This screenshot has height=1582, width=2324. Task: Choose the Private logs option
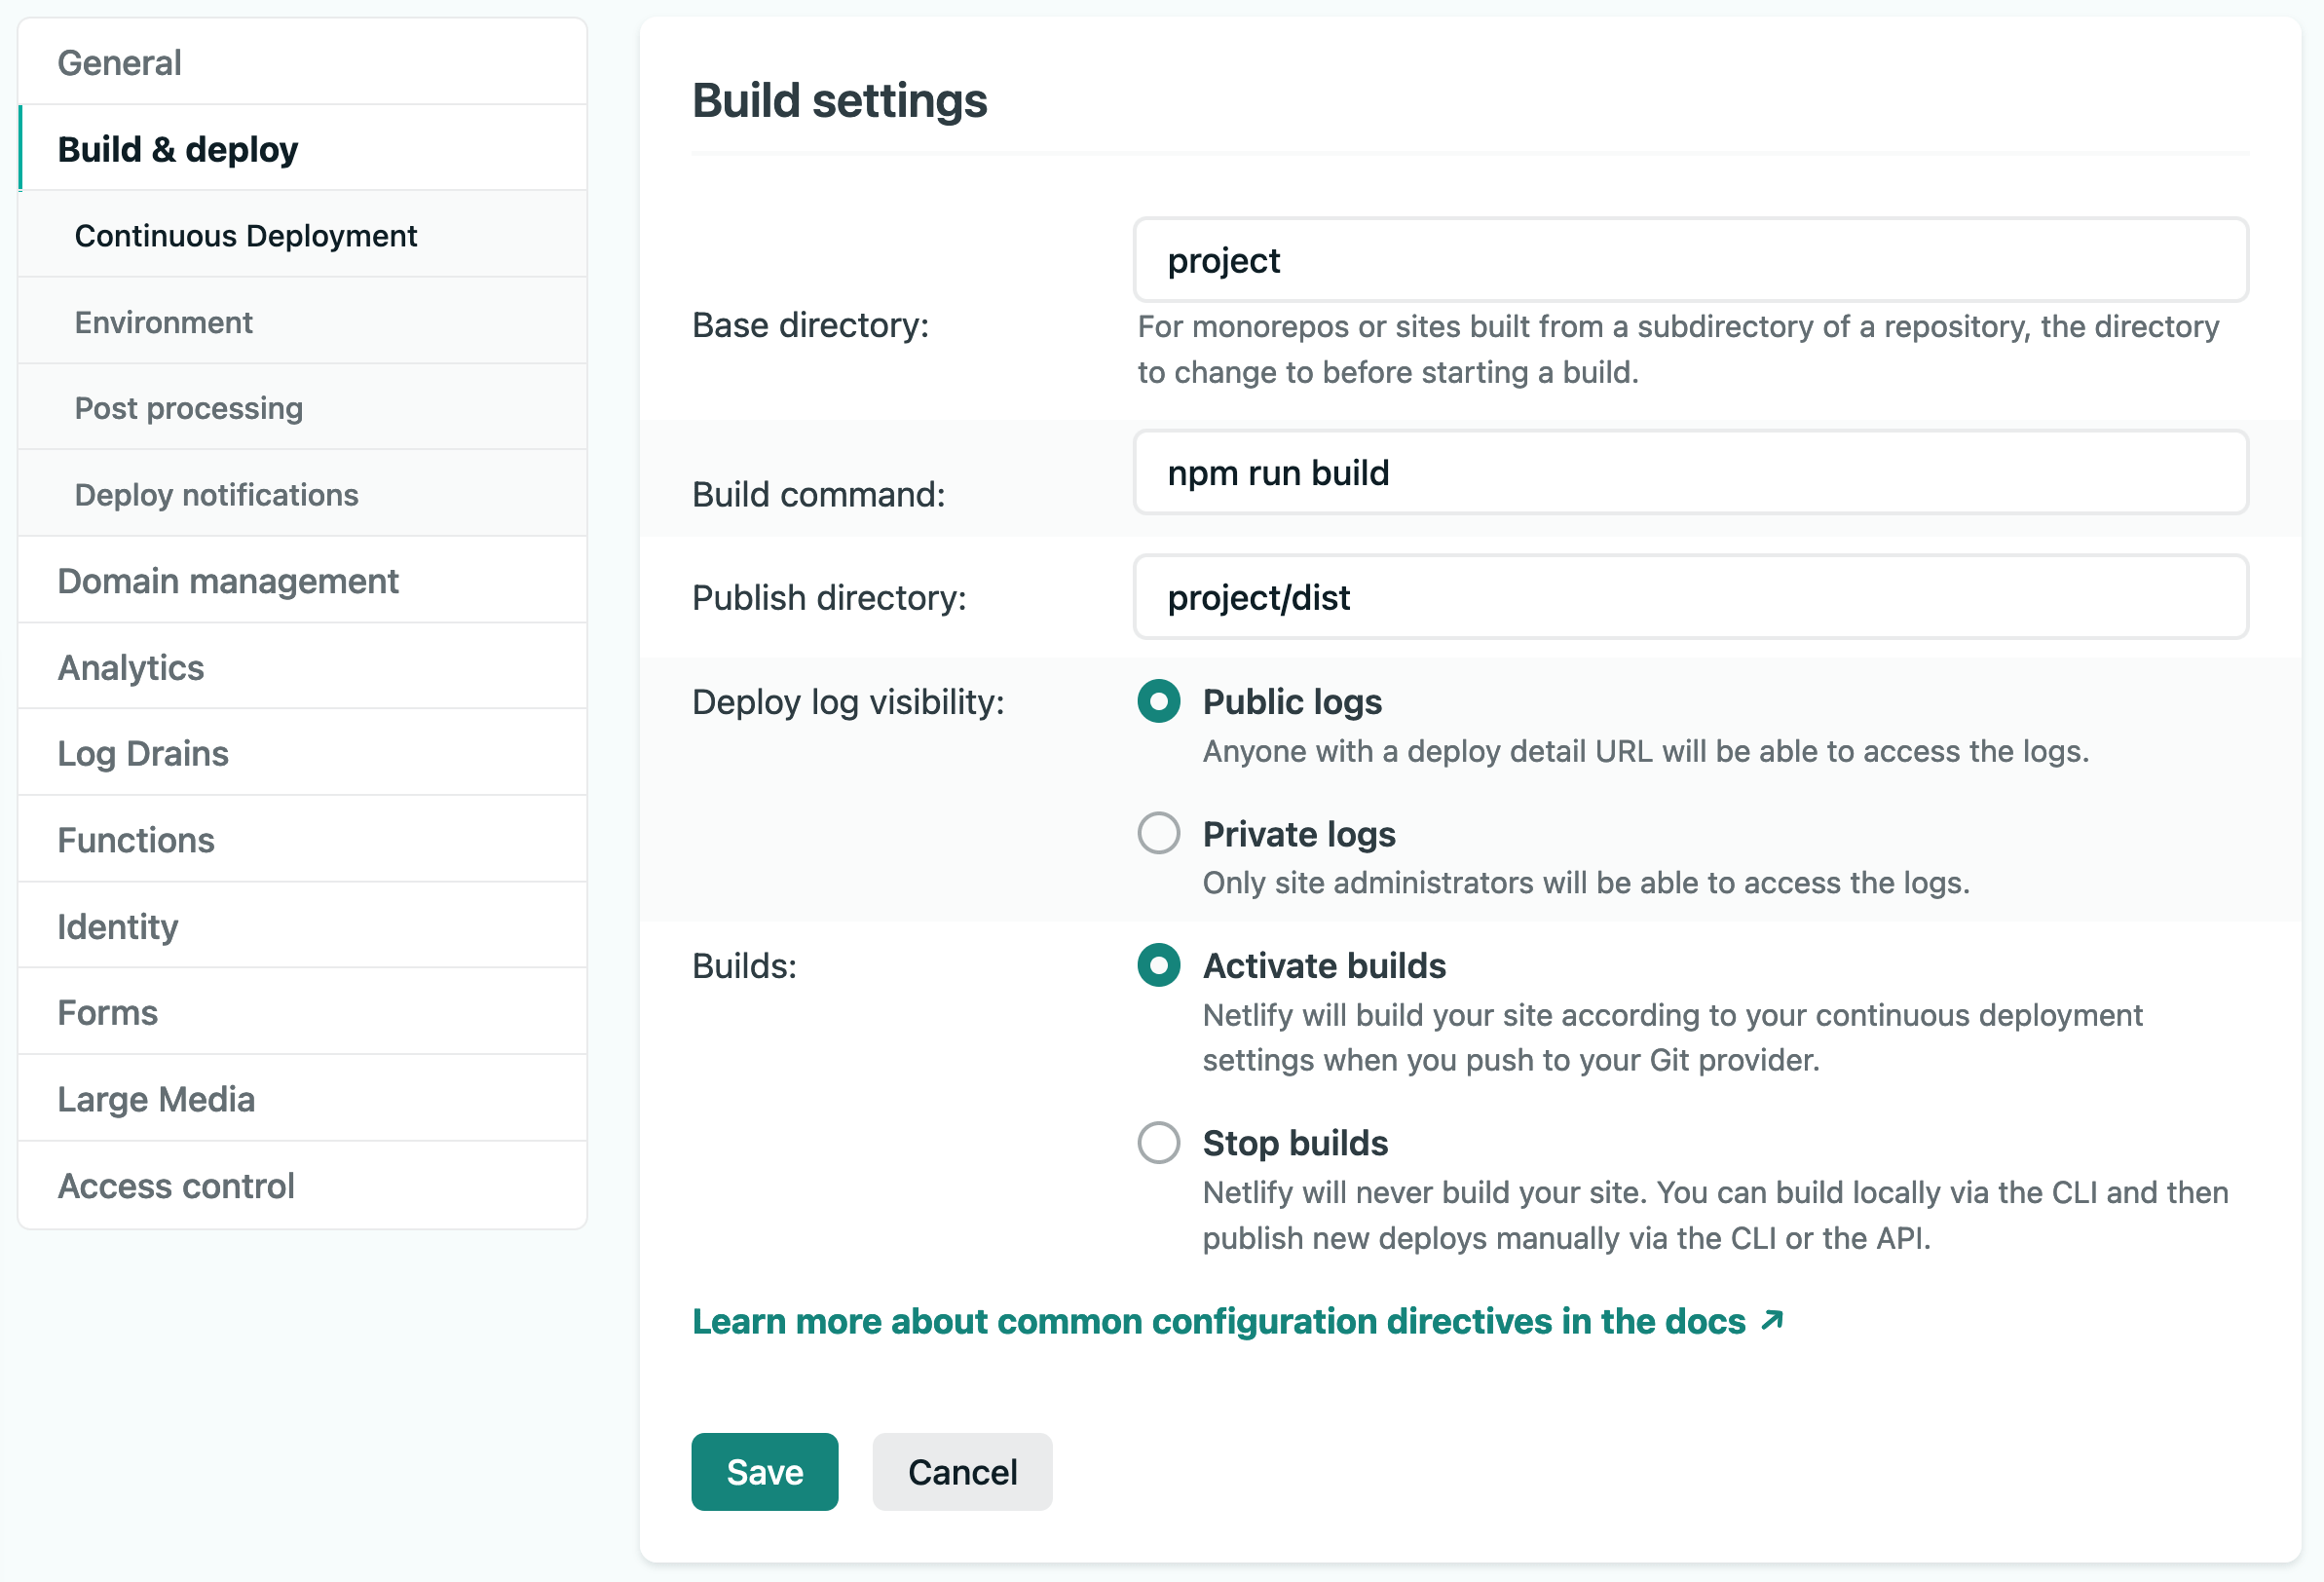(x=1158, y=833)
